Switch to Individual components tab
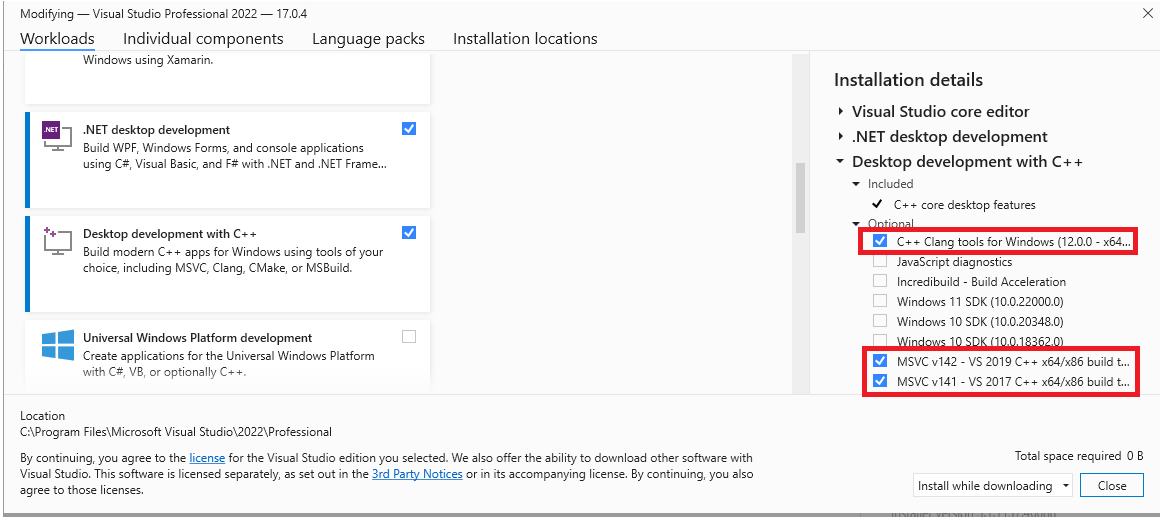Viewport: 1160px width, 518px height. point(203,38)
